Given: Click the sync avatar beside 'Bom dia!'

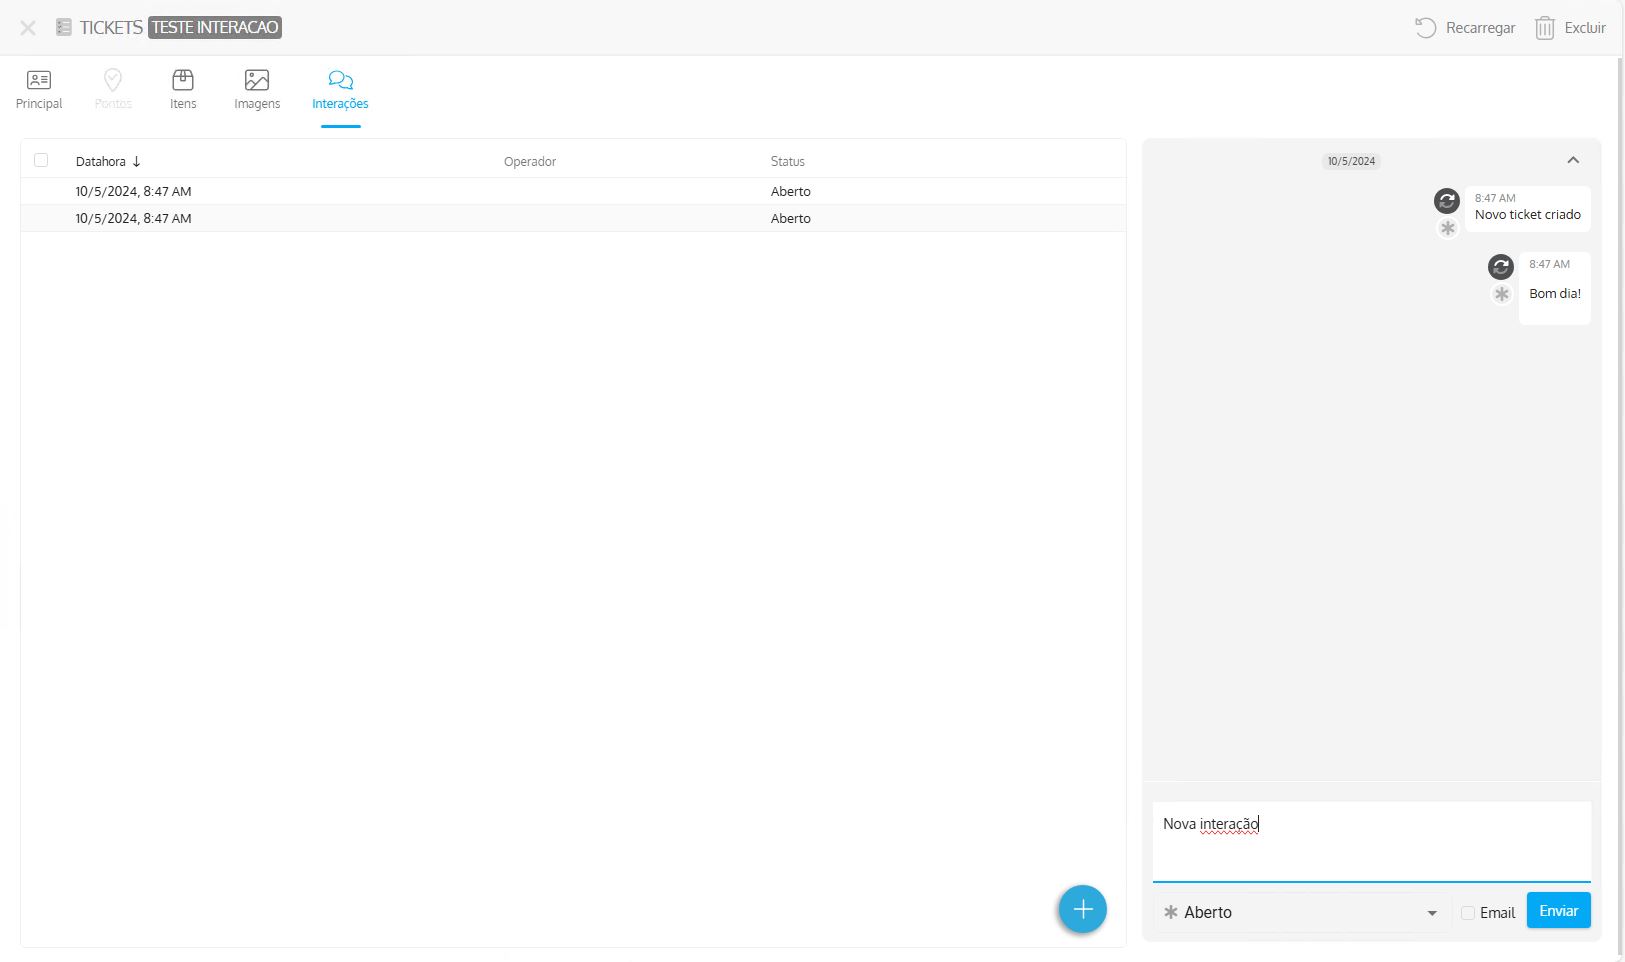Looking at the screenshot, I should (x=1501, y=267).
